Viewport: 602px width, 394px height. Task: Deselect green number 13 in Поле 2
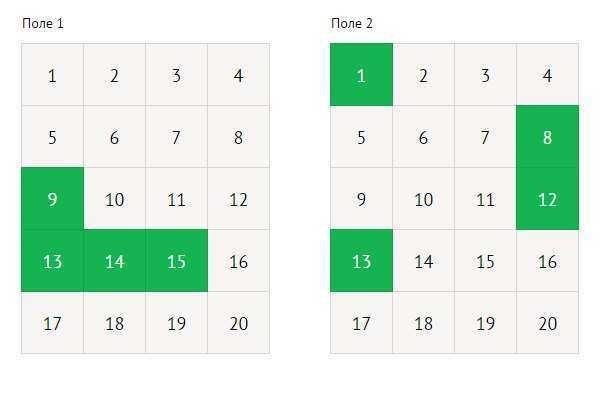pos(361,261)
